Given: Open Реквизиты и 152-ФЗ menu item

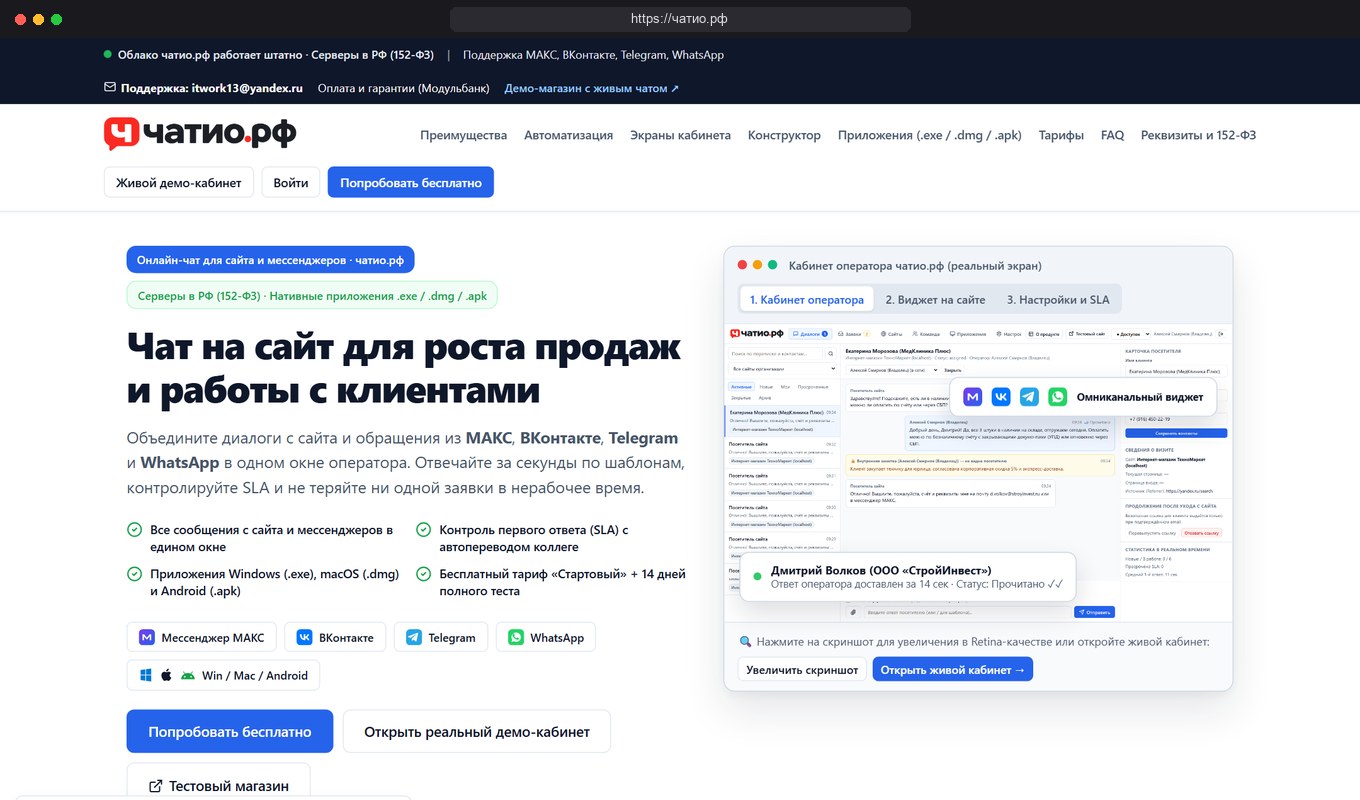Looking at the screenshot, I should click(1198, 135).
